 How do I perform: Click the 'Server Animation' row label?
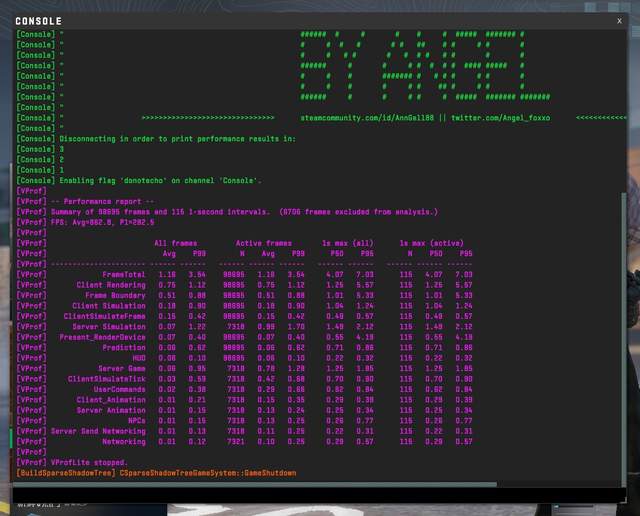(111, 410)
